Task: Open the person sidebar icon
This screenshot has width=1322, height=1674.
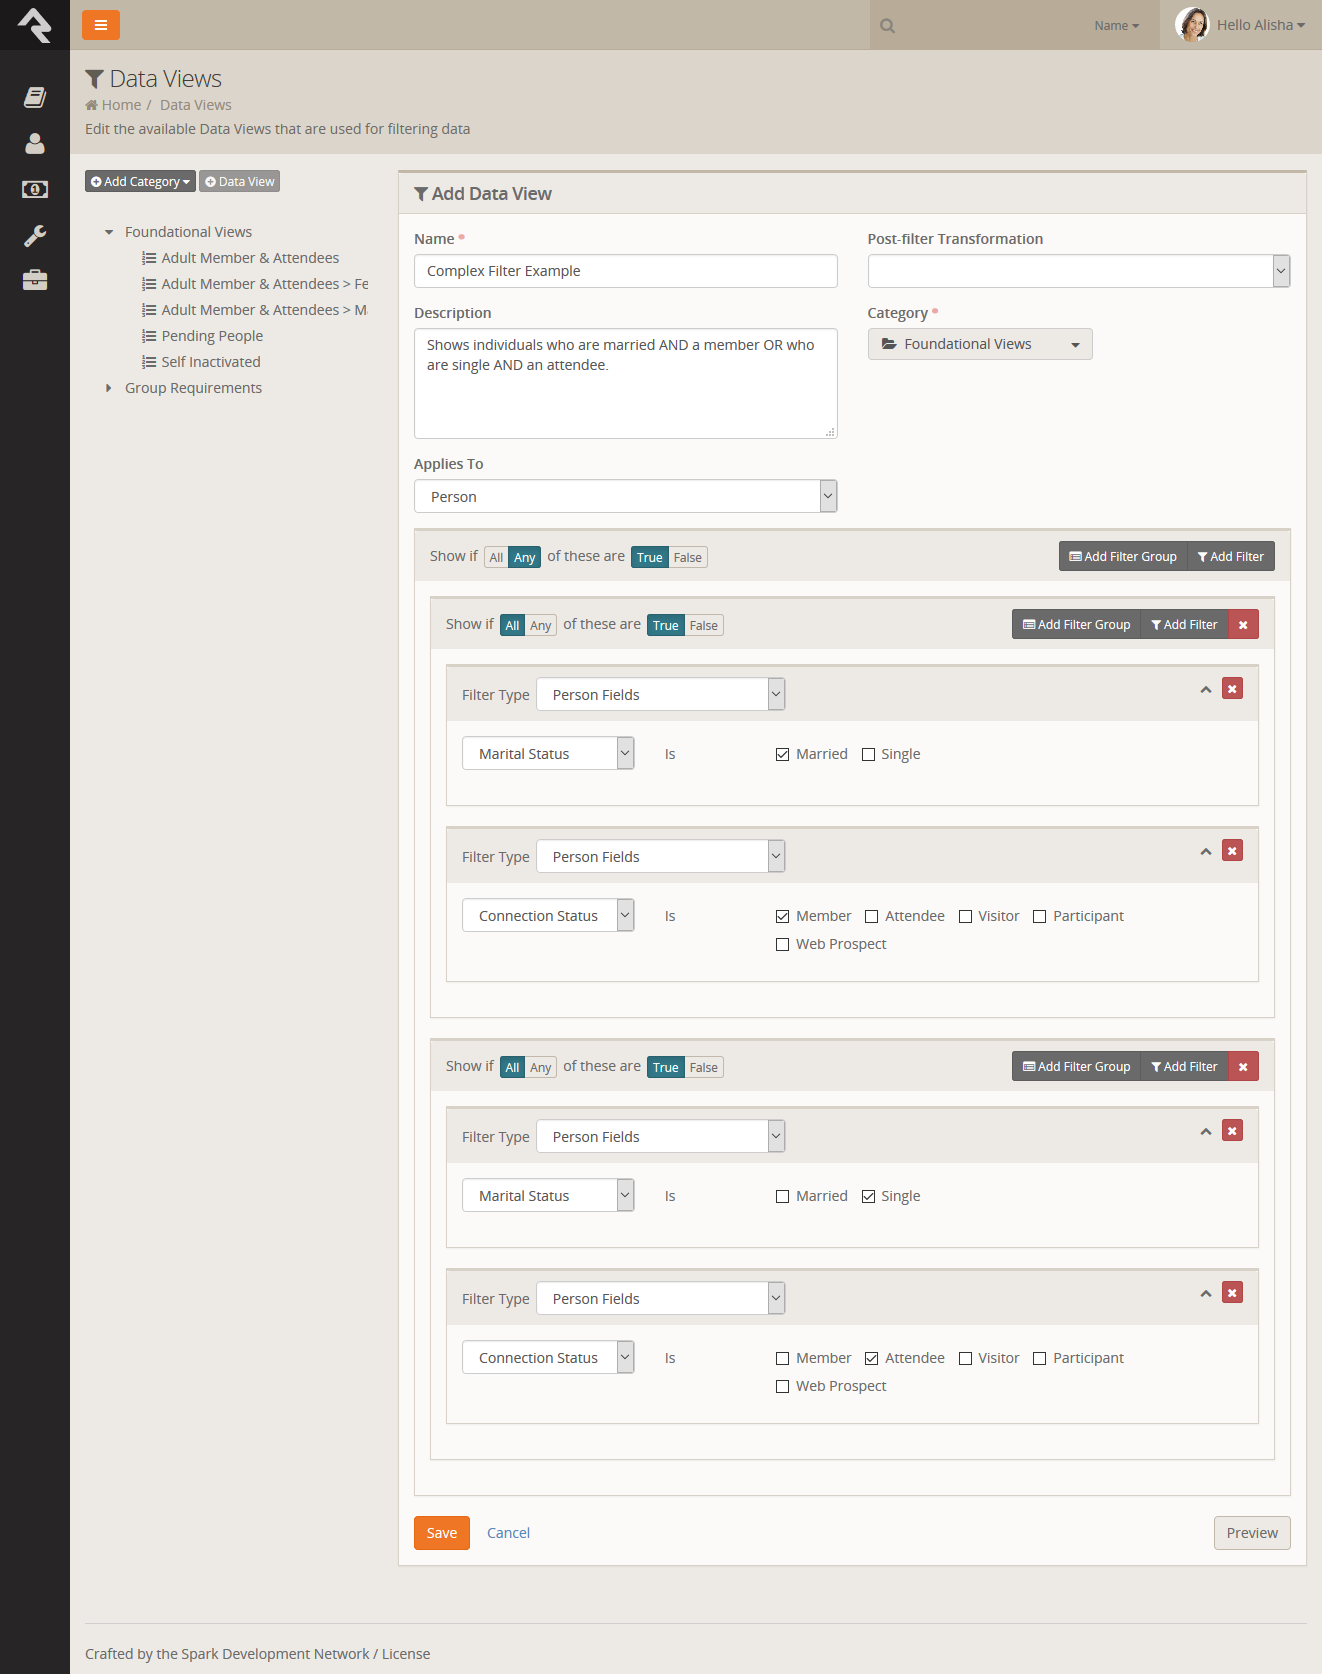Action: (35, 144)
